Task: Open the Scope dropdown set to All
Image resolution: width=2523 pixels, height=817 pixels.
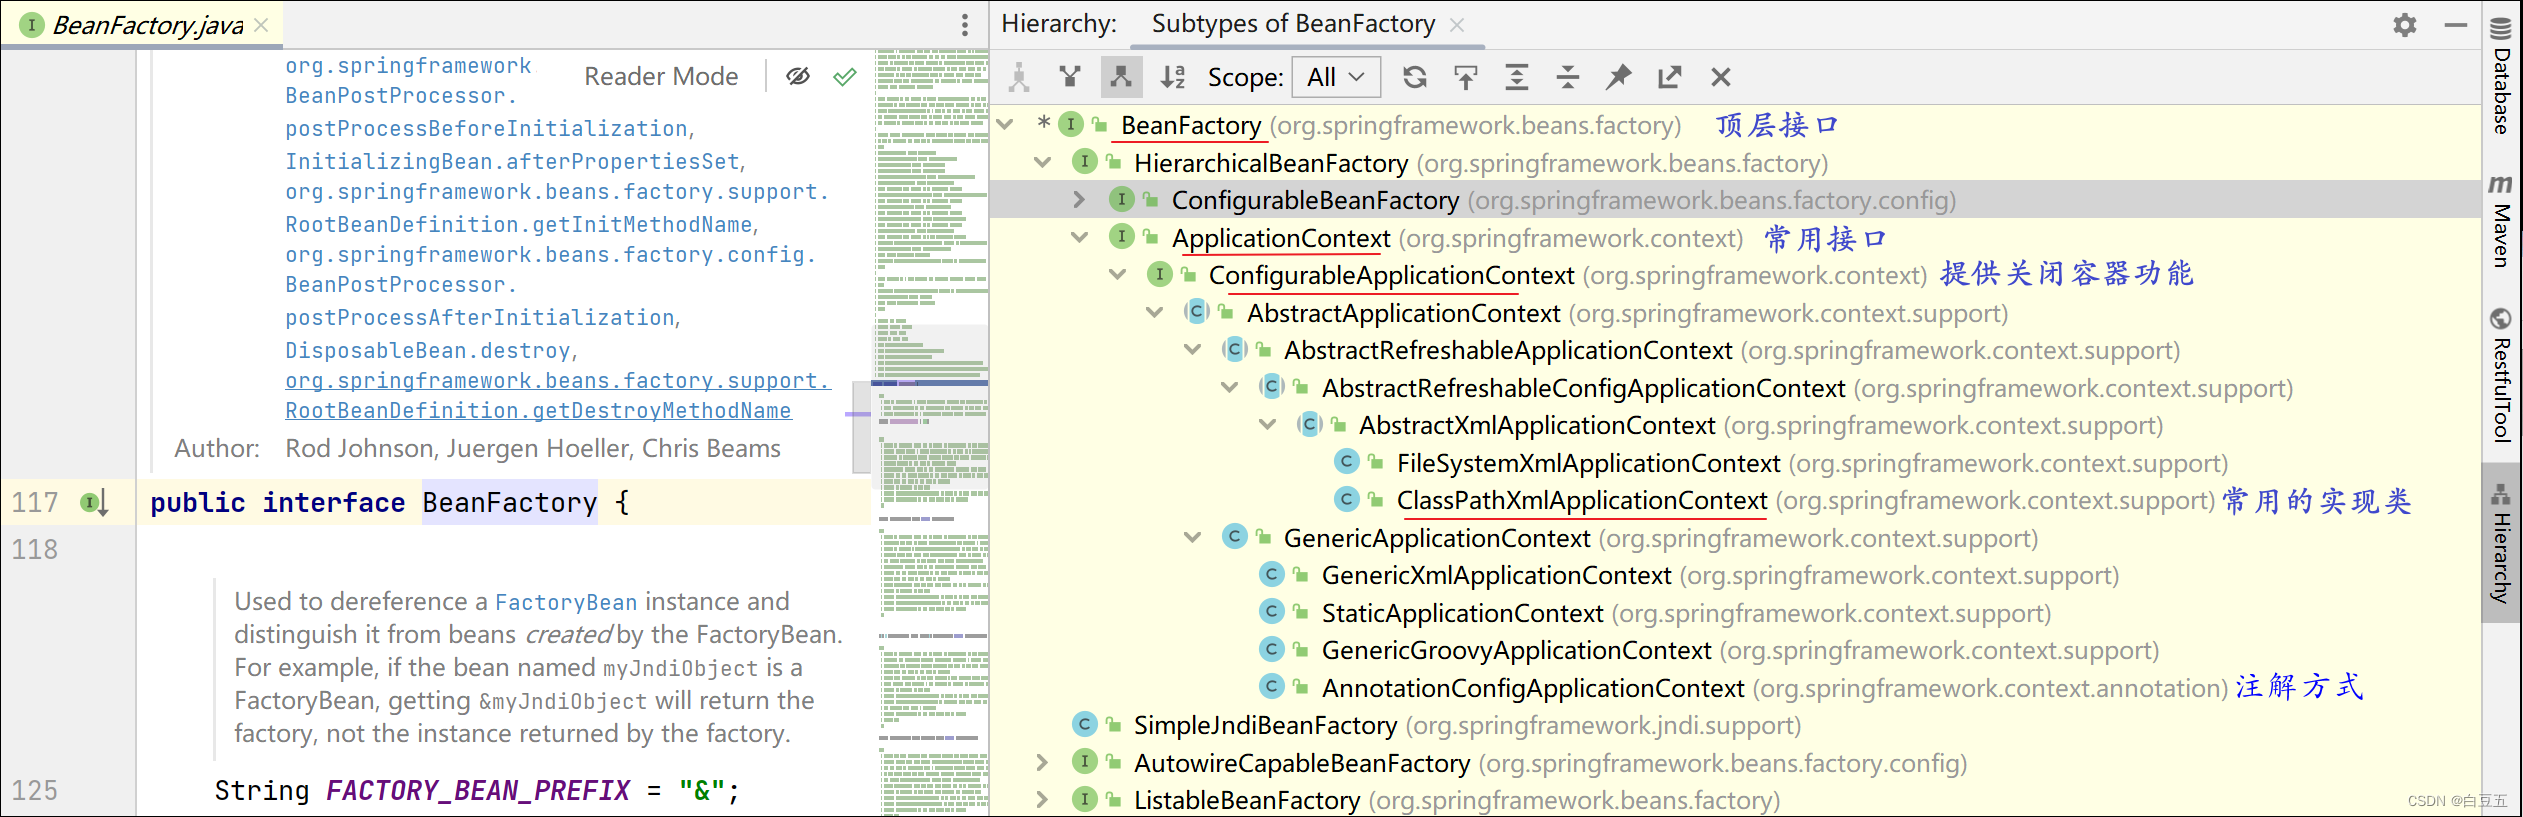Action: 1335,77
